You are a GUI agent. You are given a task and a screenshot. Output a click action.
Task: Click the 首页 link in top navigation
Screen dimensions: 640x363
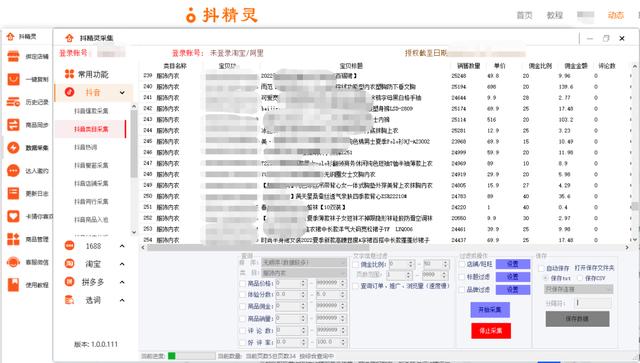pyautogui.click(x=524, y=16)
